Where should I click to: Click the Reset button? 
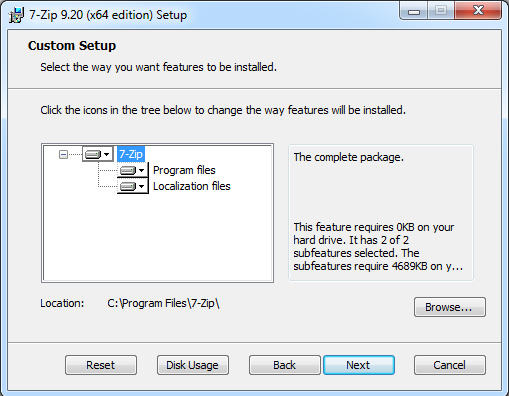point(101,365)
